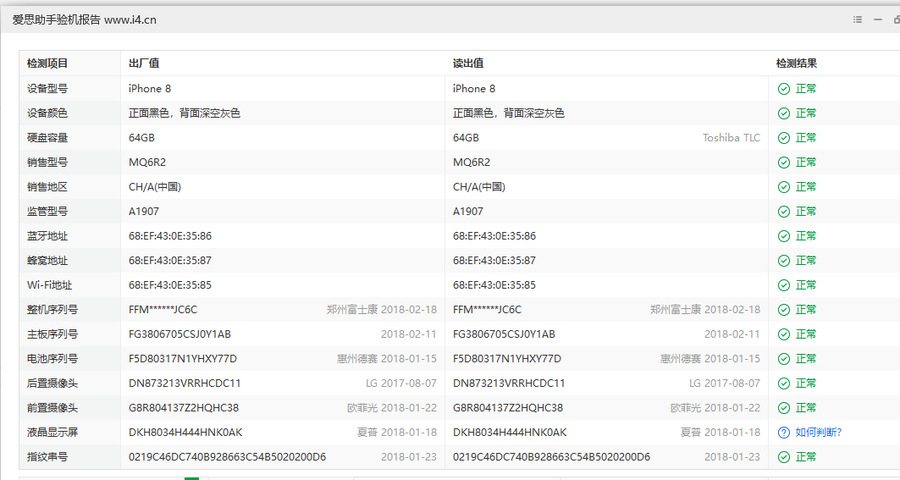Click the green check icon in 监管型号 row
Screen dimensions: 900x480
[783, 211]
